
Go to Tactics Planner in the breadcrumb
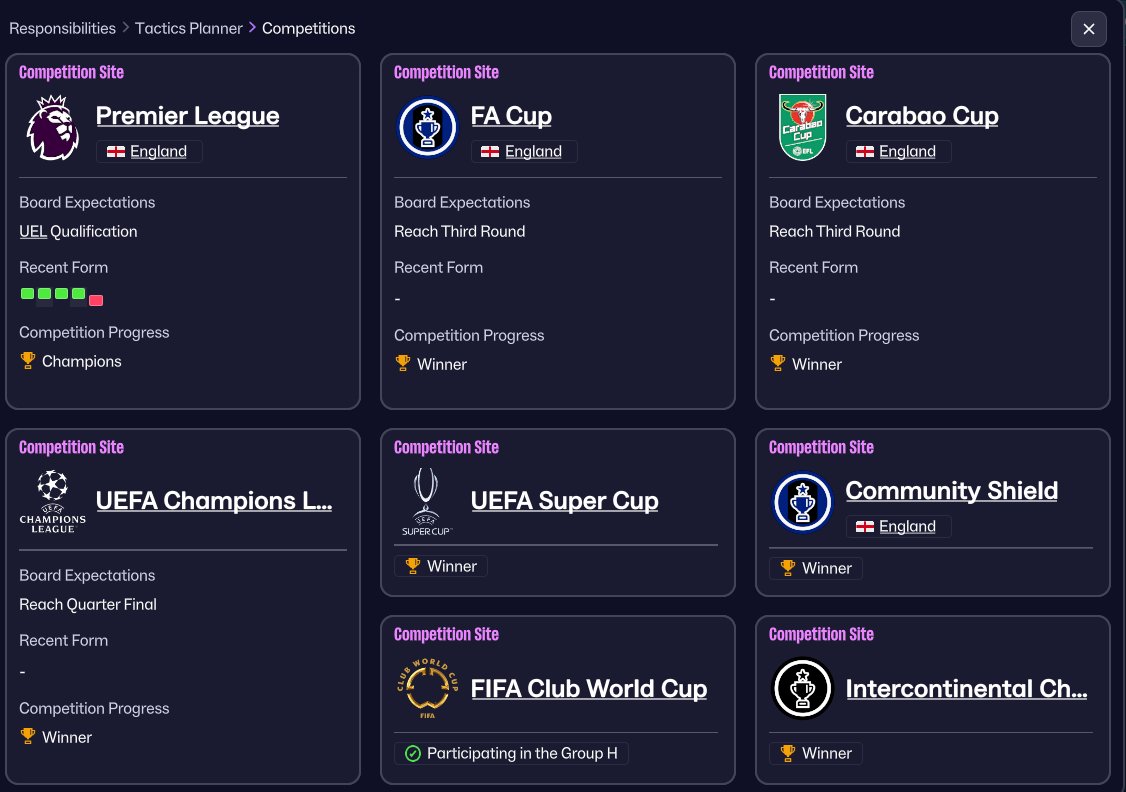click(189, 28)
